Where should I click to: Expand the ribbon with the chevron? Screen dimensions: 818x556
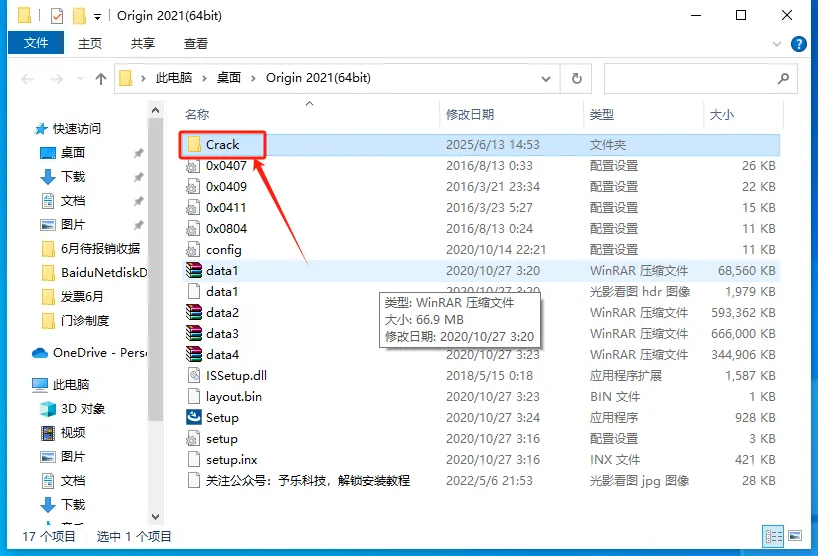click(777, 44)
